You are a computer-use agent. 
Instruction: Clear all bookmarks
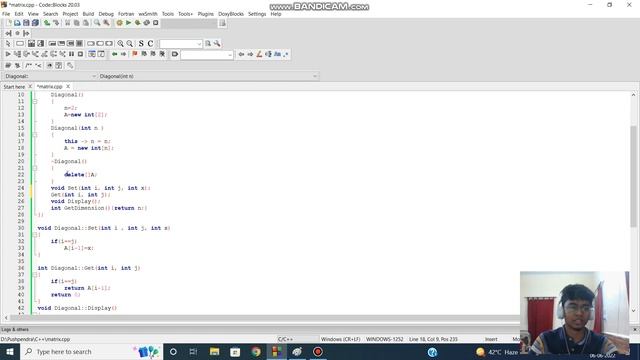162,54
